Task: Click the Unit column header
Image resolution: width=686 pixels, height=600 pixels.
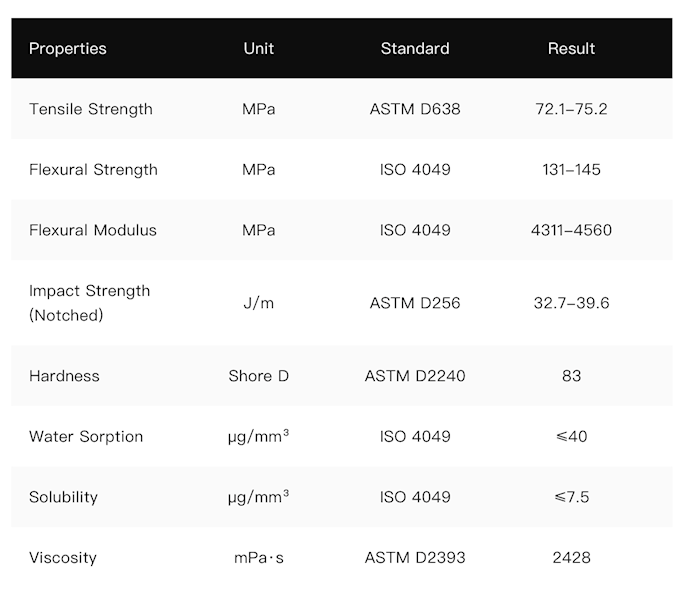Action: coord(258,48)
